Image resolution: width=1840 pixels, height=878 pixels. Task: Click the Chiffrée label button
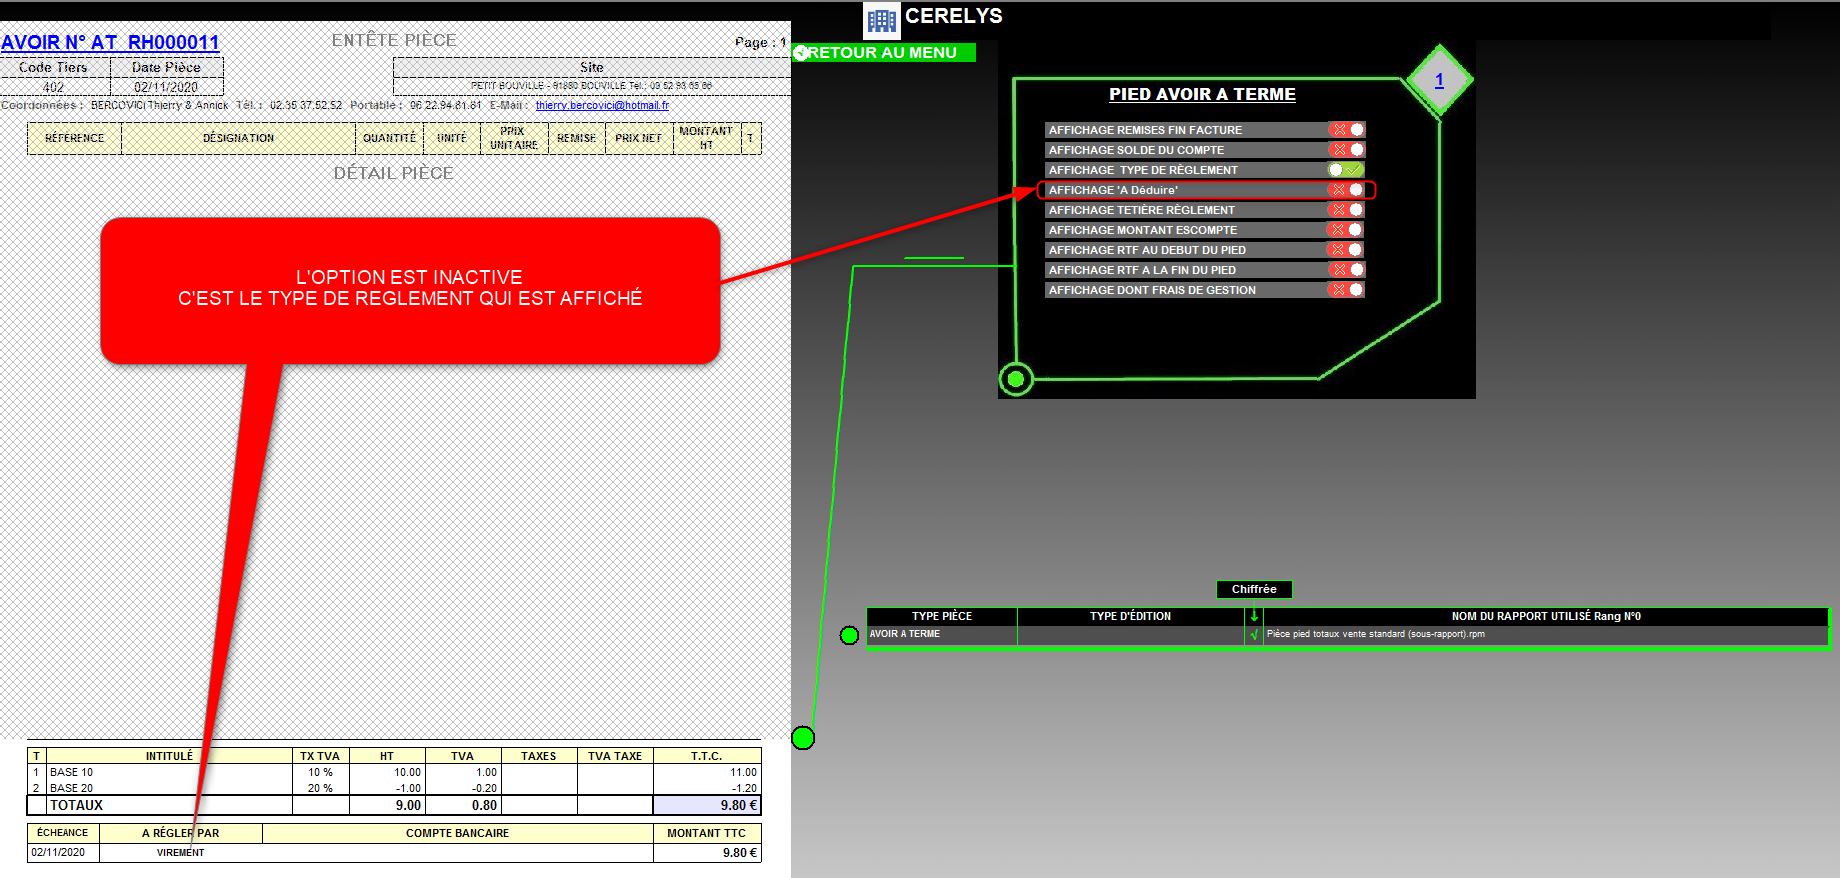1254,589
